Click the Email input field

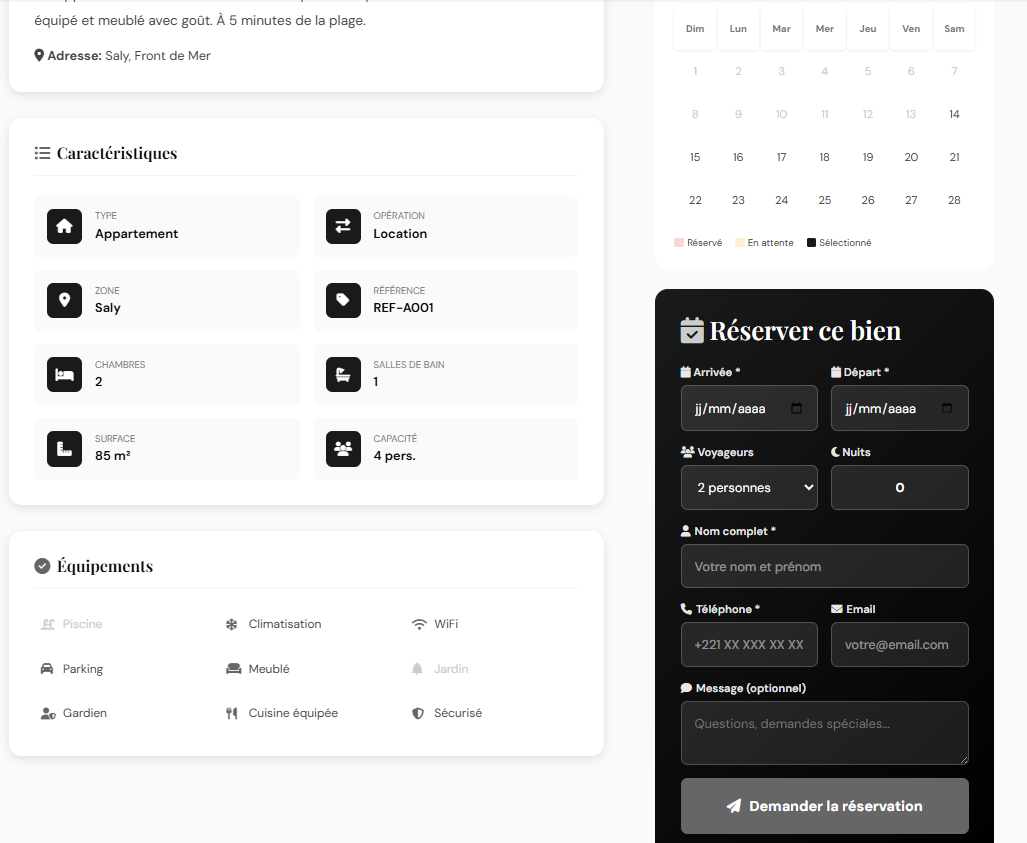pyautogui.click(x=899, y=645)
